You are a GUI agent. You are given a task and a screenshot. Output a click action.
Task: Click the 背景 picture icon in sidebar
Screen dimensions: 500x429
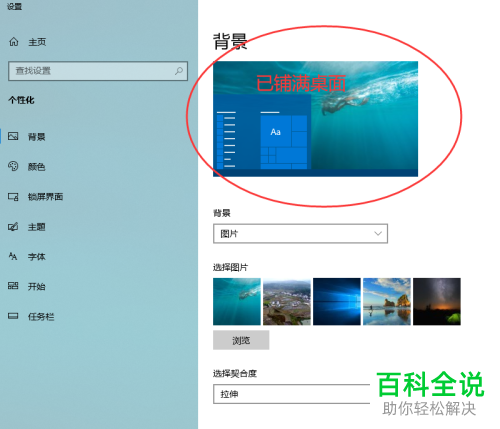click(x=13, y=136)
